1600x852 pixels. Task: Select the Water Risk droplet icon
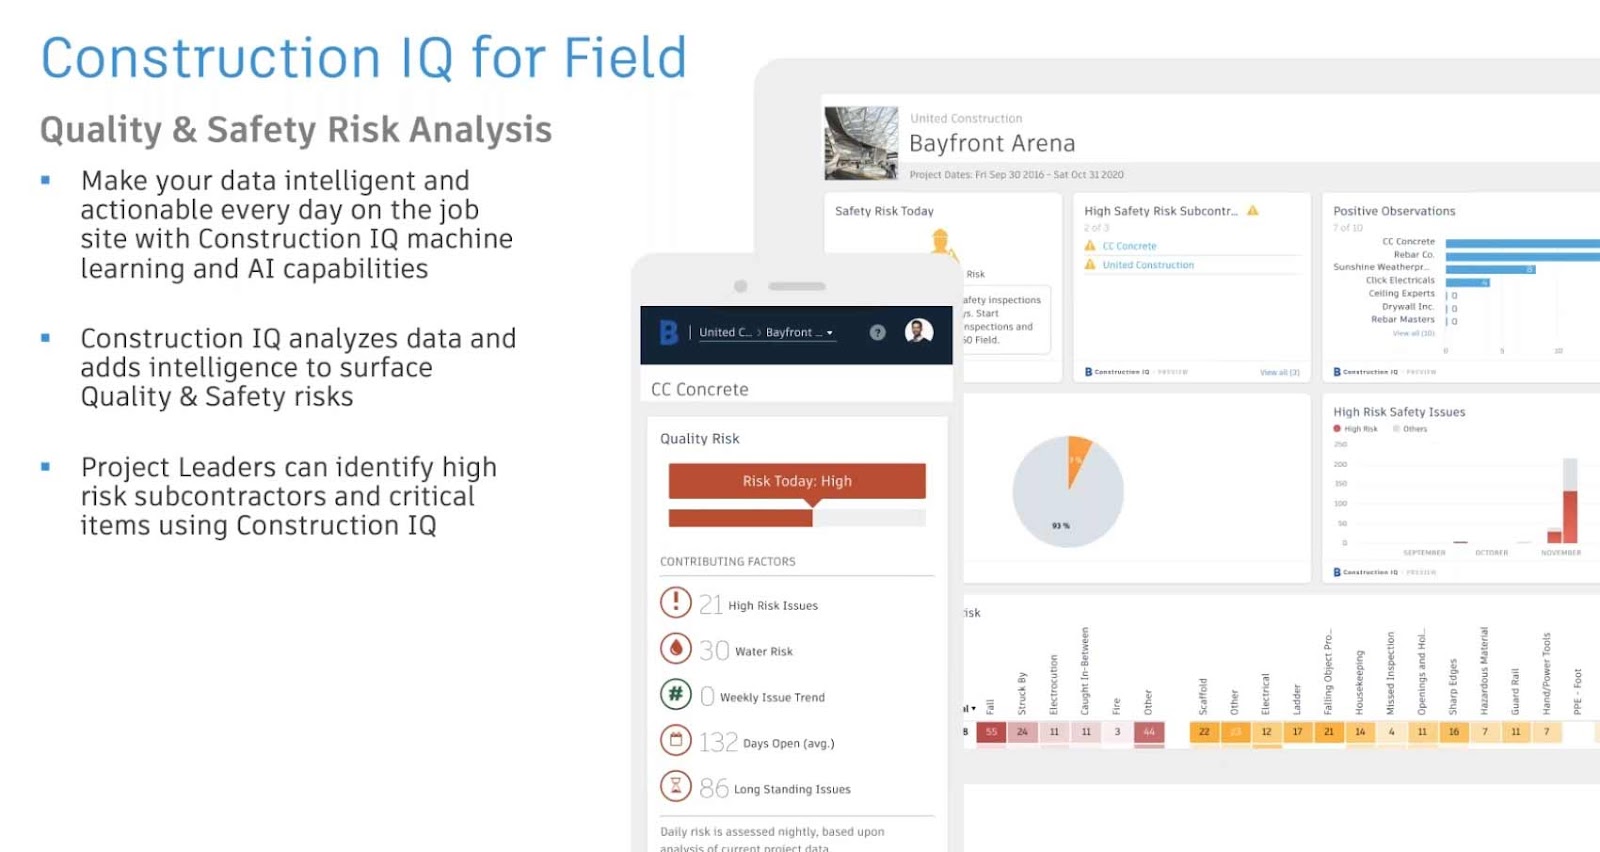pyautogui.click(x=676, y=648)
